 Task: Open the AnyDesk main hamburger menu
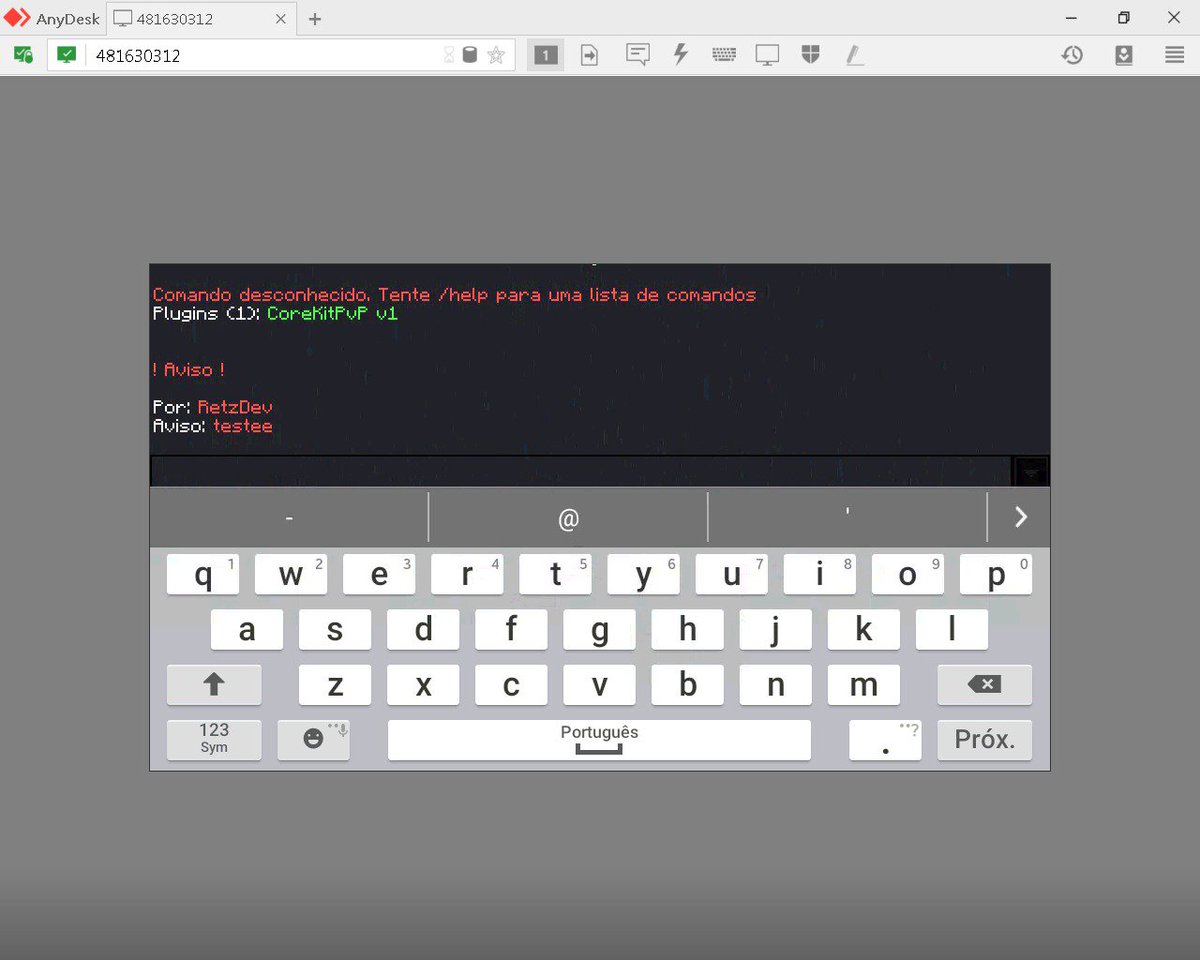coord(1175,55)
